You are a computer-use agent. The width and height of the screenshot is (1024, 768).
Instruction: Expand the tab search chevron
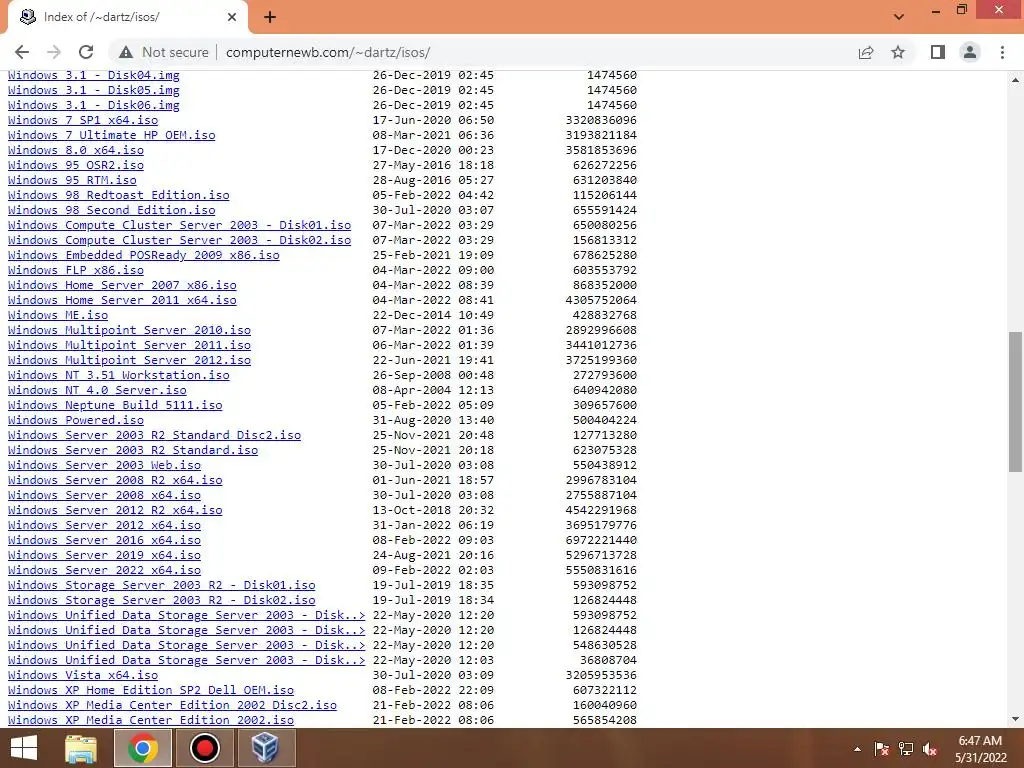[899, 17]
